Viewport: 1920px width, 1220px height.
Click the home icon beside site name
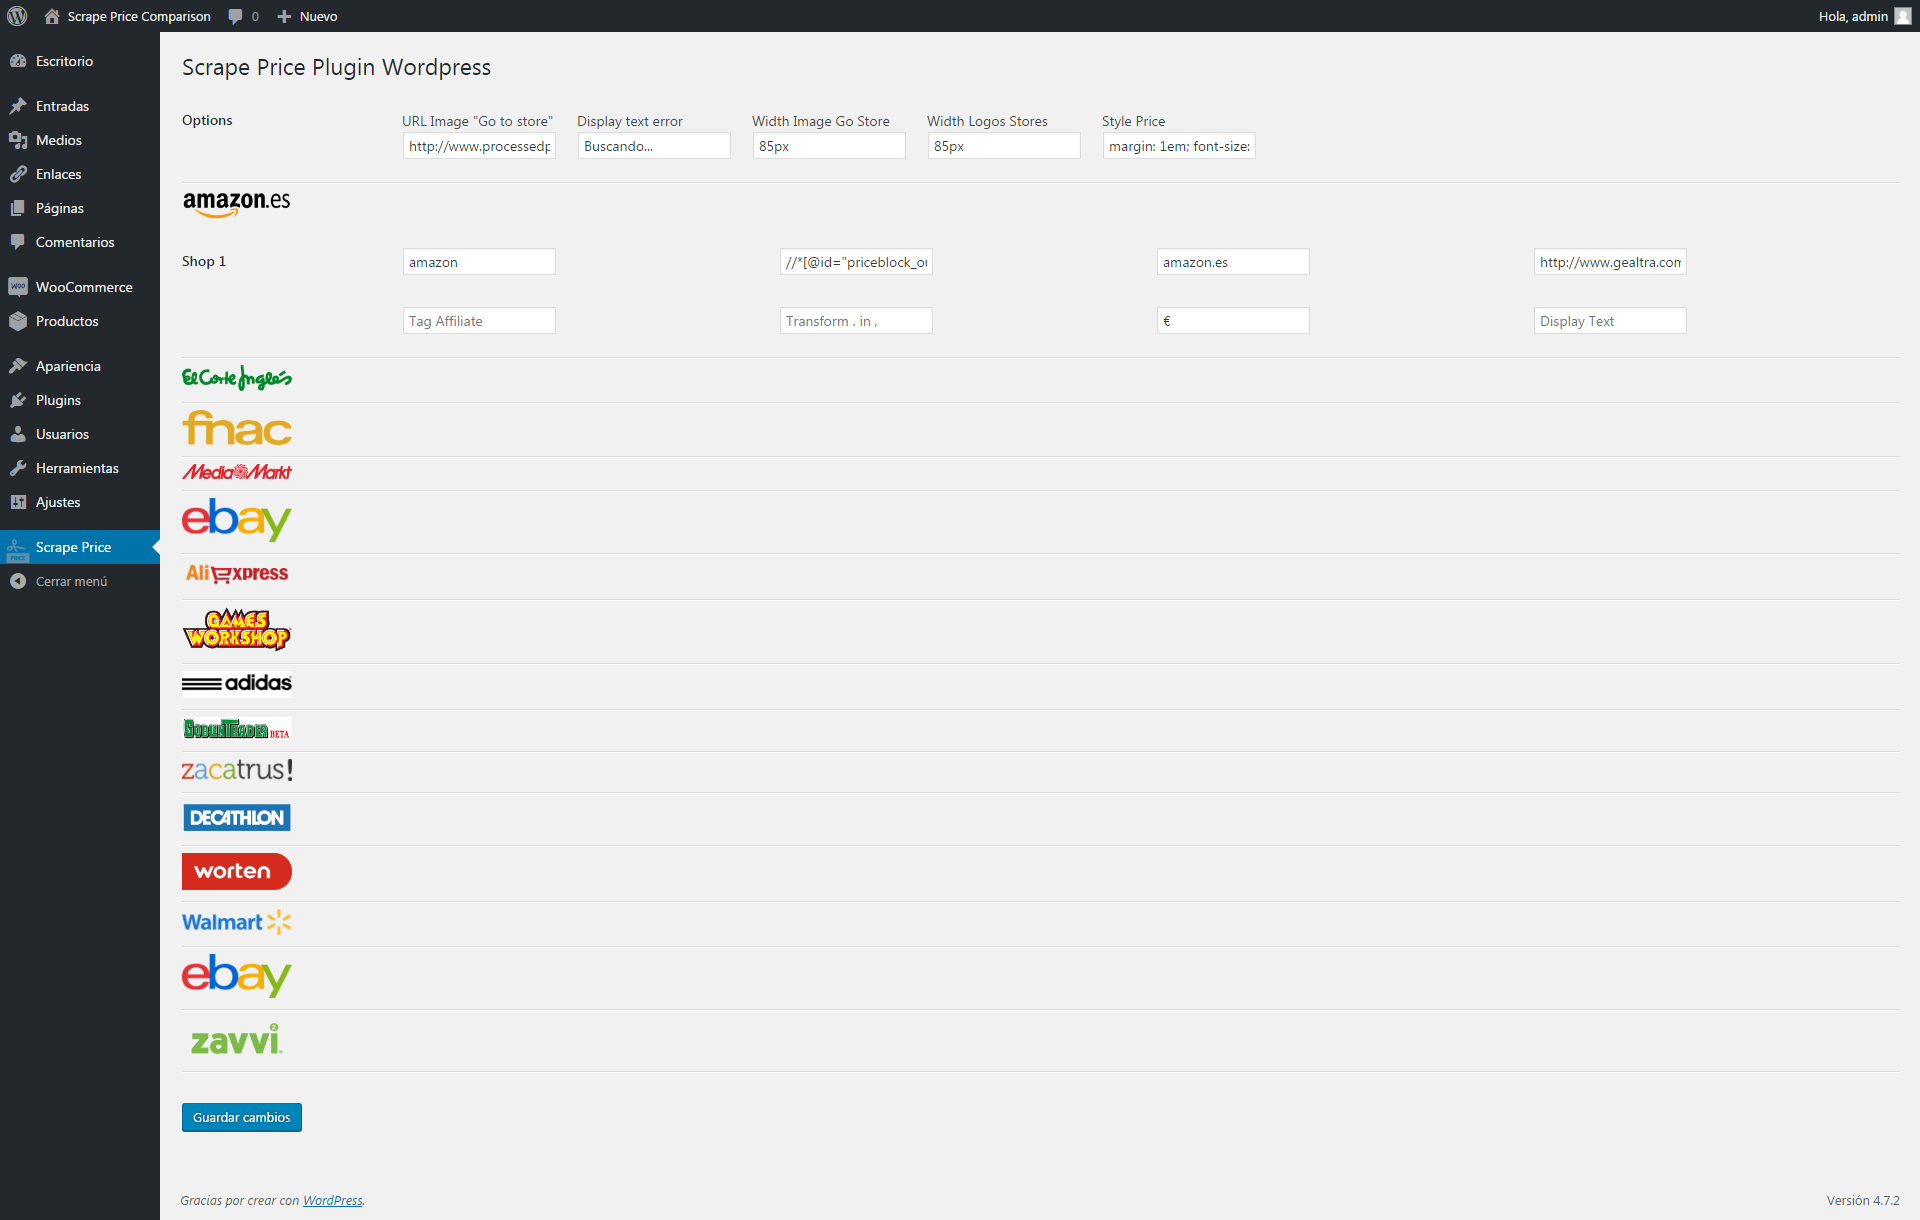coord(52,16)
